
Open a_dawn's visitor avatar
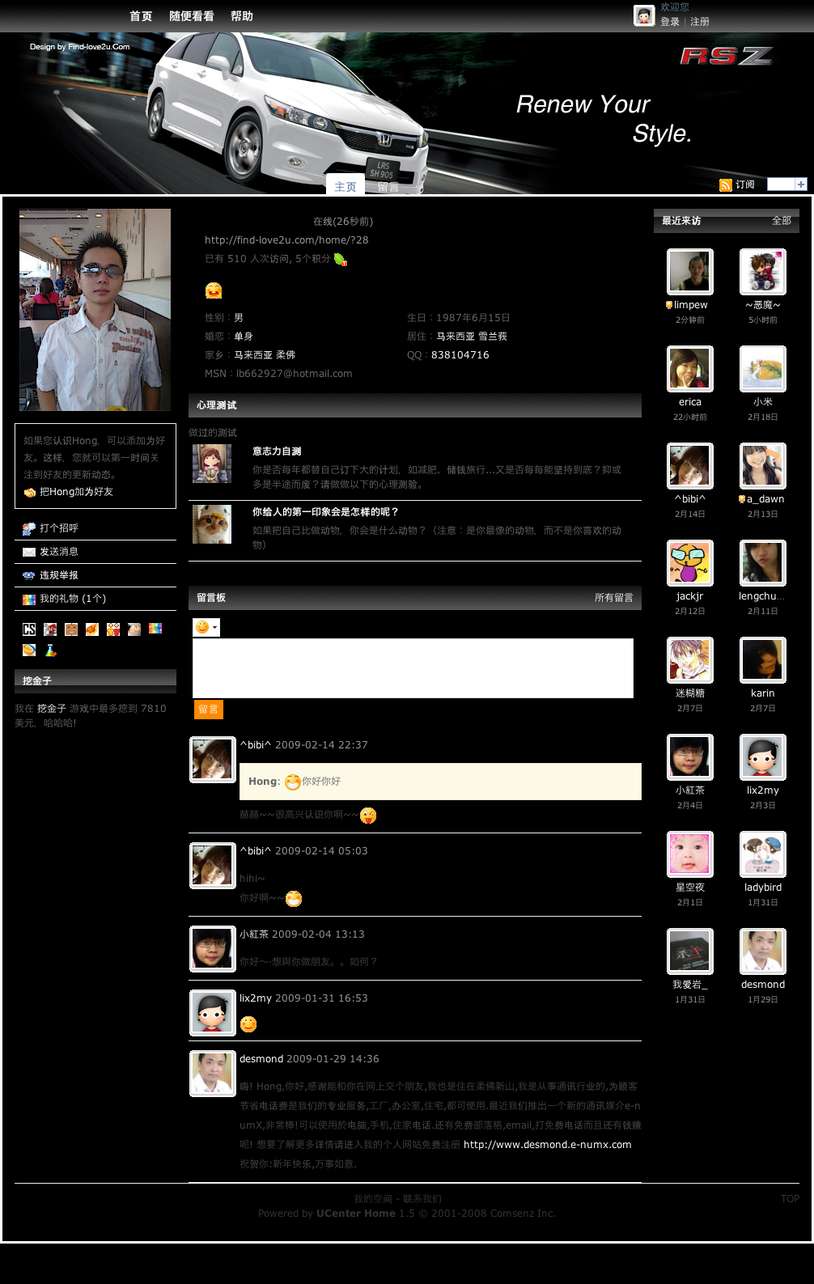pyautogui.click(x=763, y=466)
